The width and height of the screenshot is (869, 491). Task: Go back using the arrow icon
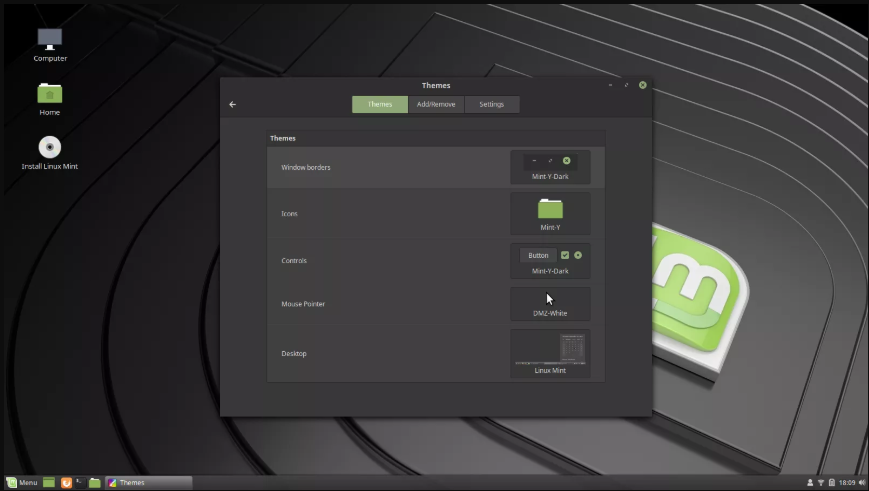(x=232, y=104)
